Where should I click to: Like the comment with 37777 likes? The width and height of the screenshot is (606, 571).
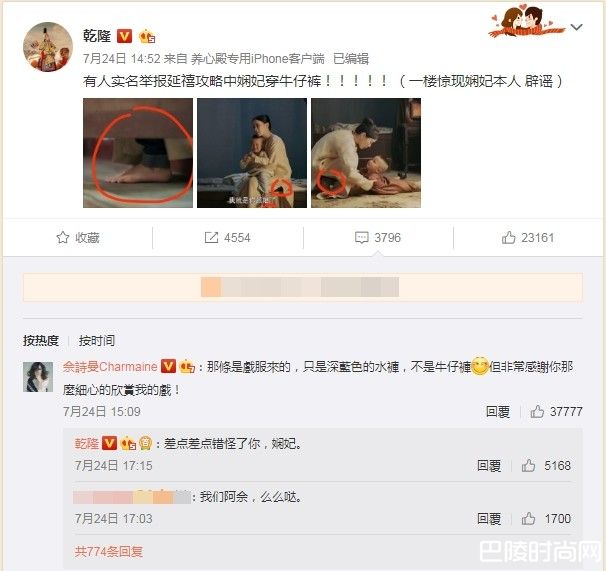tap(537, 412)
